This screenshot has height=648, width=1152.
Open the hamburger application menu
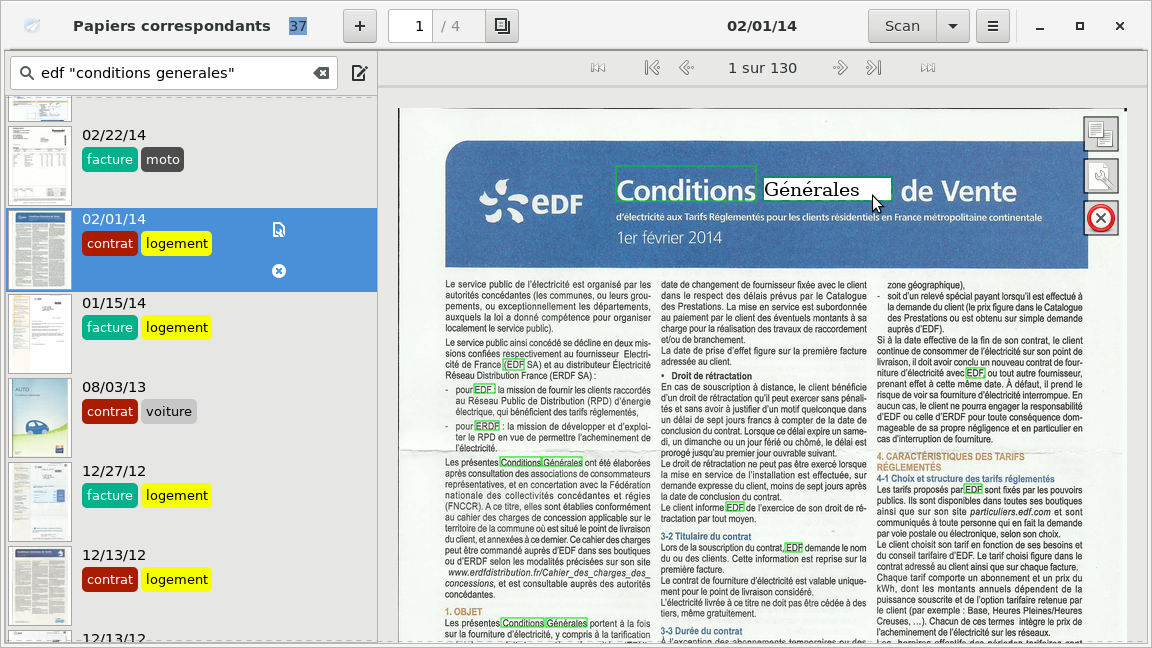pyautogui.click(x=992, y=26)
